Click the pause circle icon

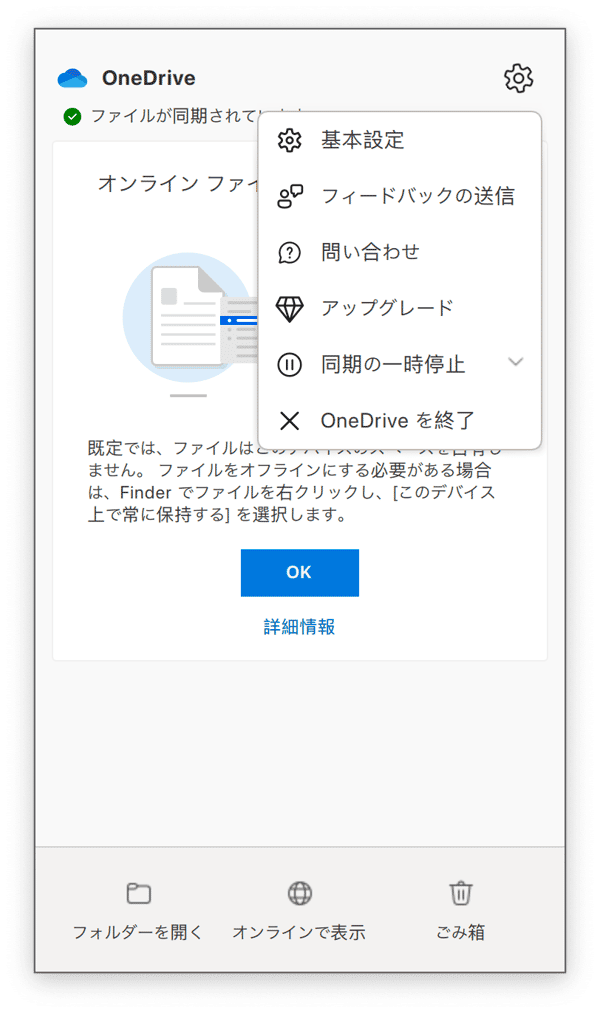[289, 365]
